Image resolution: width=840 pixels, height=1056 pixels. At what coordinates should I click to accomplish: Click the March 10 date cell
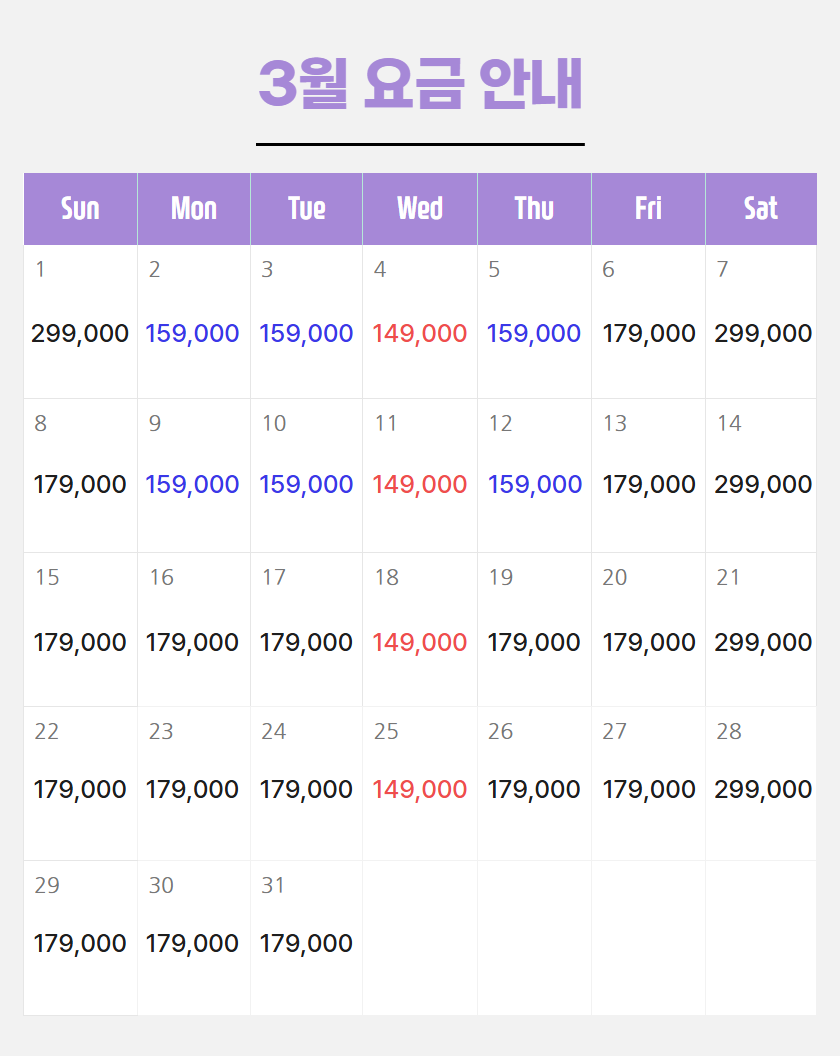pos(306,475)
